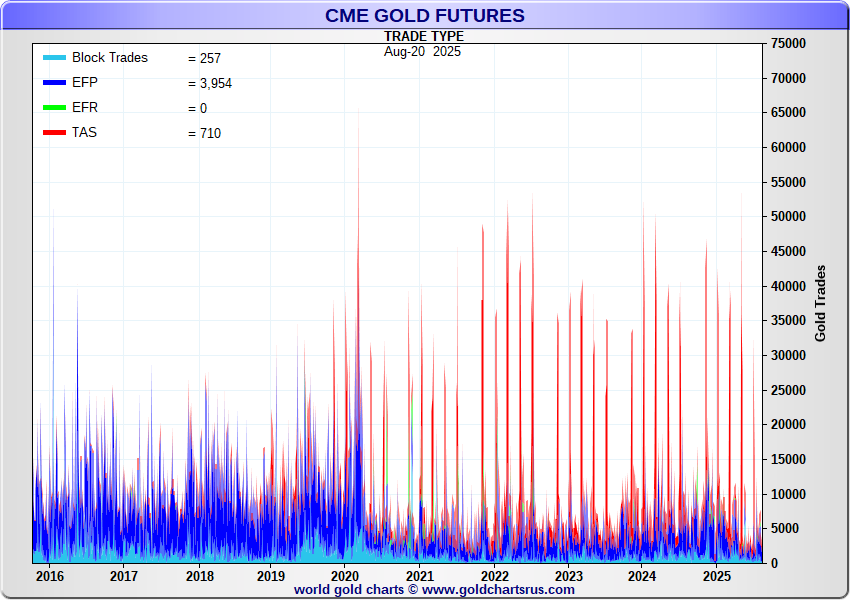
Task: Click the cyan Block Trades legend swatch
Action: (x=54, y=57)
